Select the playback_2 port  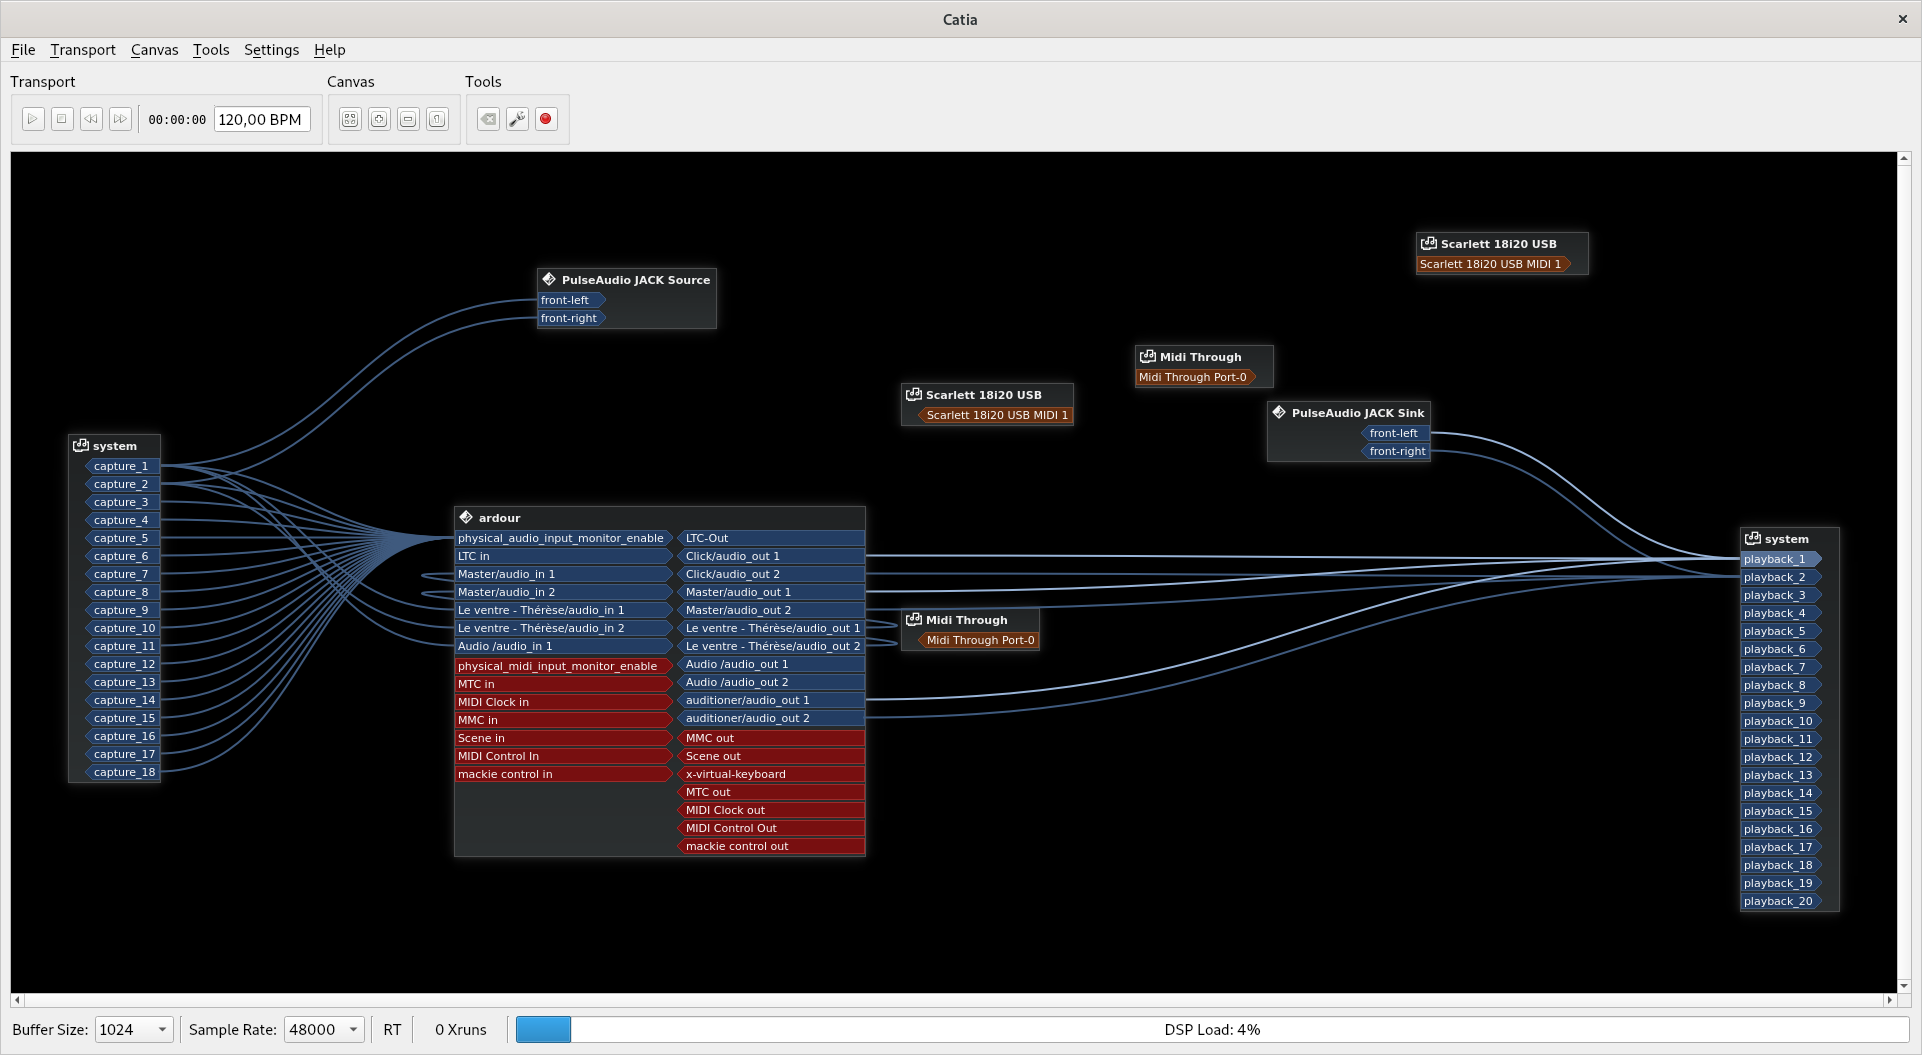point(1782,577)
